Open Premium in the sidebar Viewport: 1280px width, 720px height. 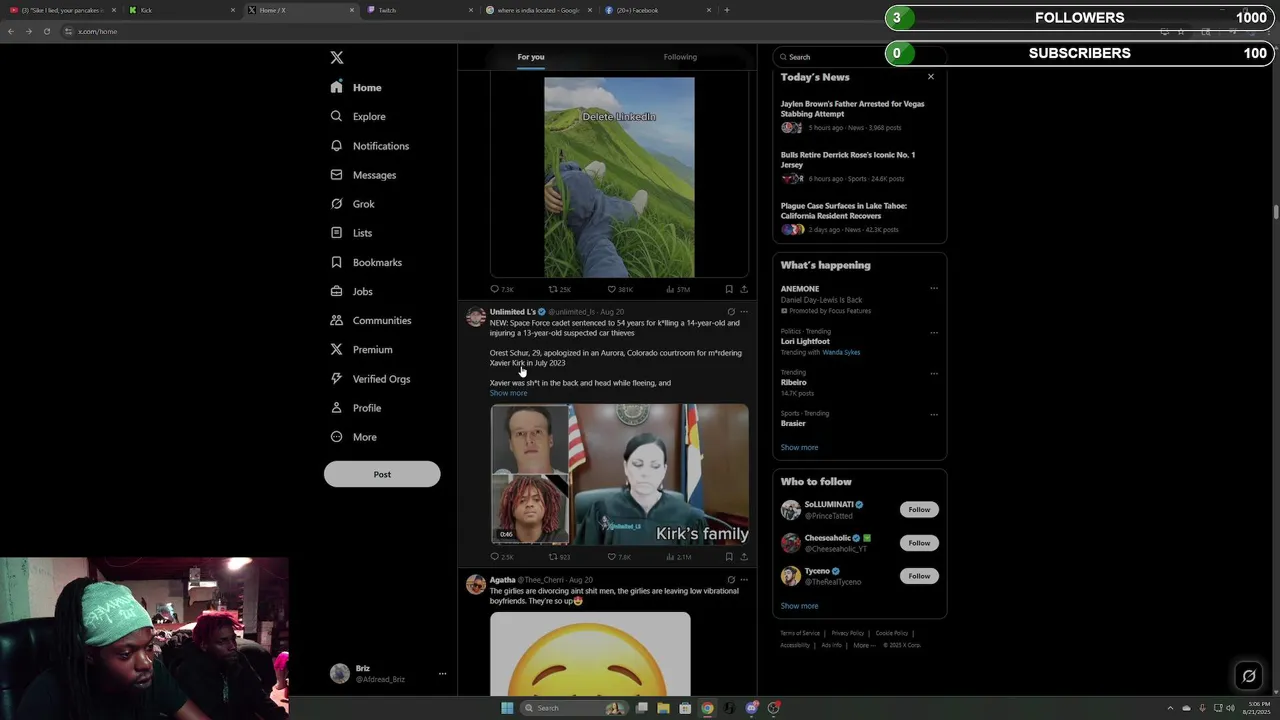pyautogui.click(x=361, y=349)
